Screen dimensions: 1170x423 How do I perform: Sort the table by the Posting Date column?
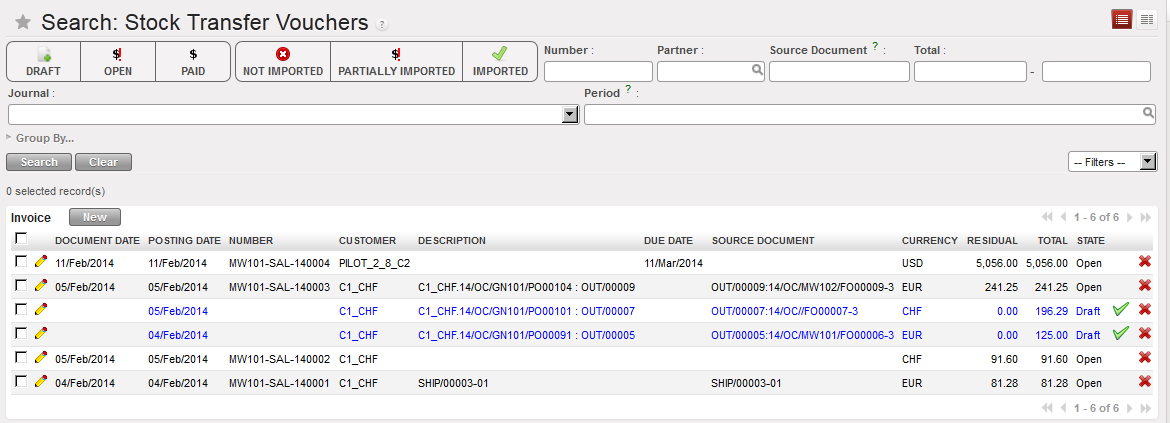184,241
